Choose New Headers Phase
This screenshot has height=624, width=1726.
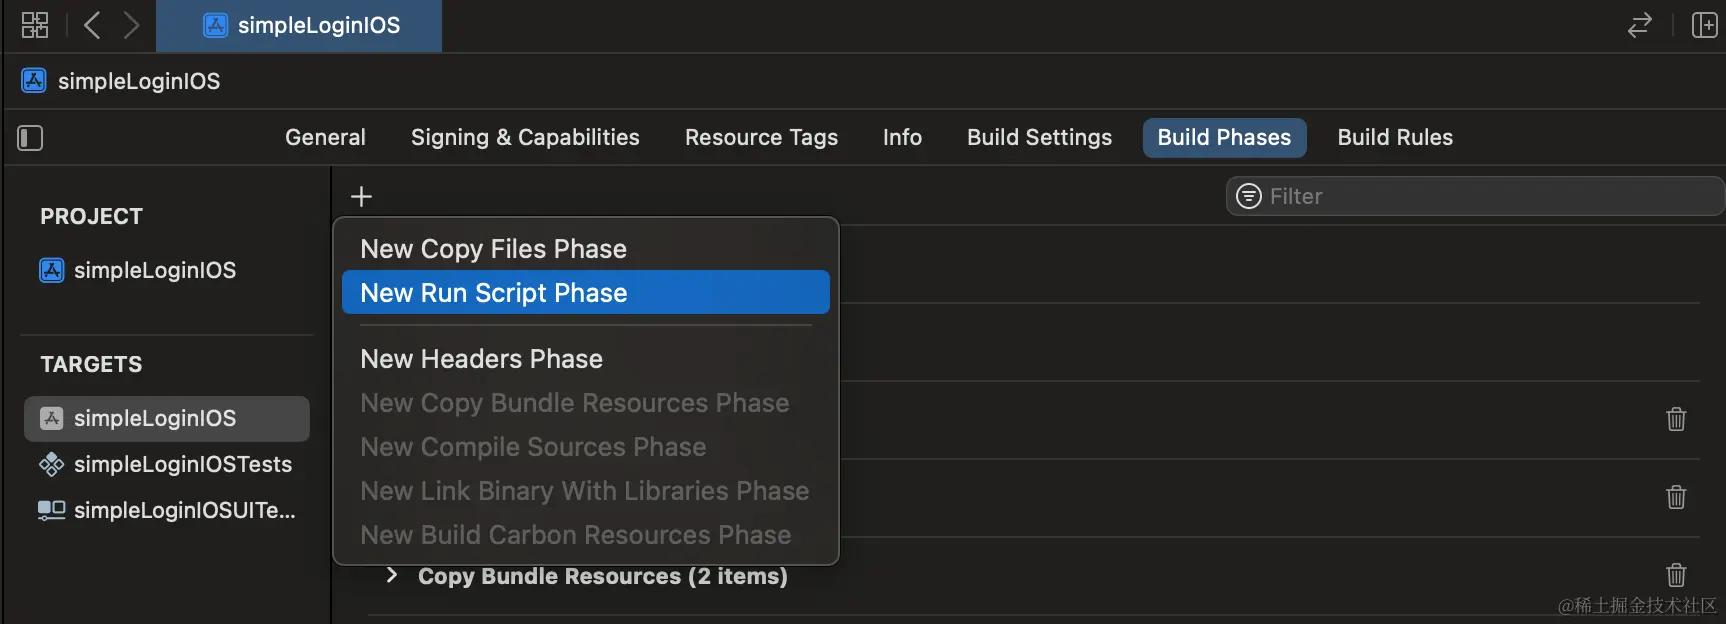pos(481,359)
